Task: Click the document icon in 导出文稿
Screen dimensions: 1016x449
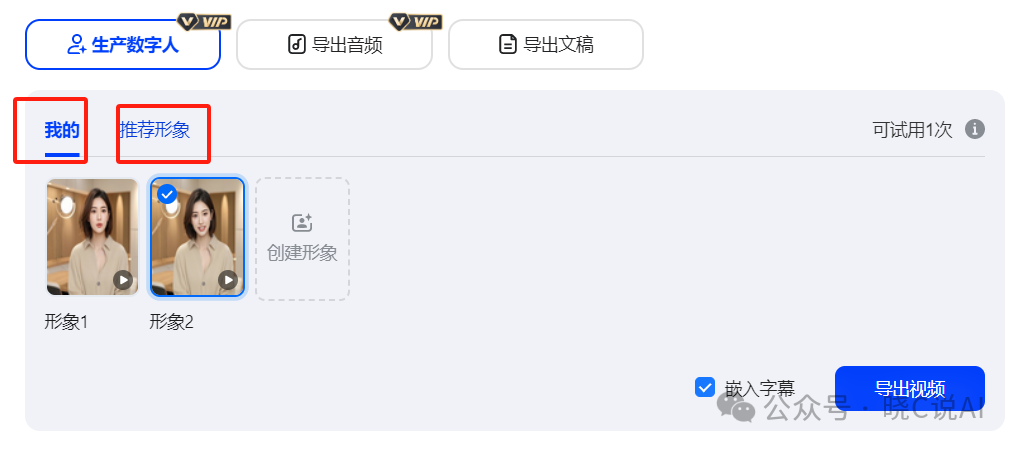Action: [x=508, y=45]
